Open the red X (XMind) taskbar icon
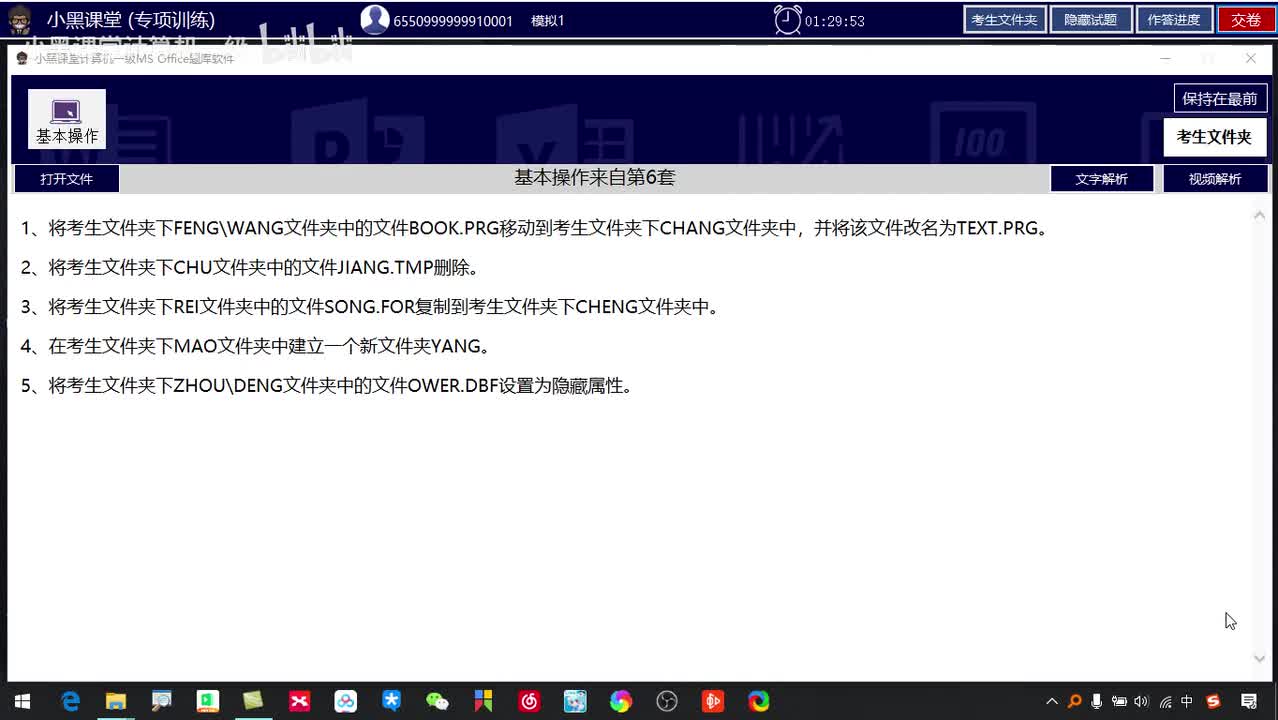Viewport: 1278px width, 720px height. tap(299, 701)
